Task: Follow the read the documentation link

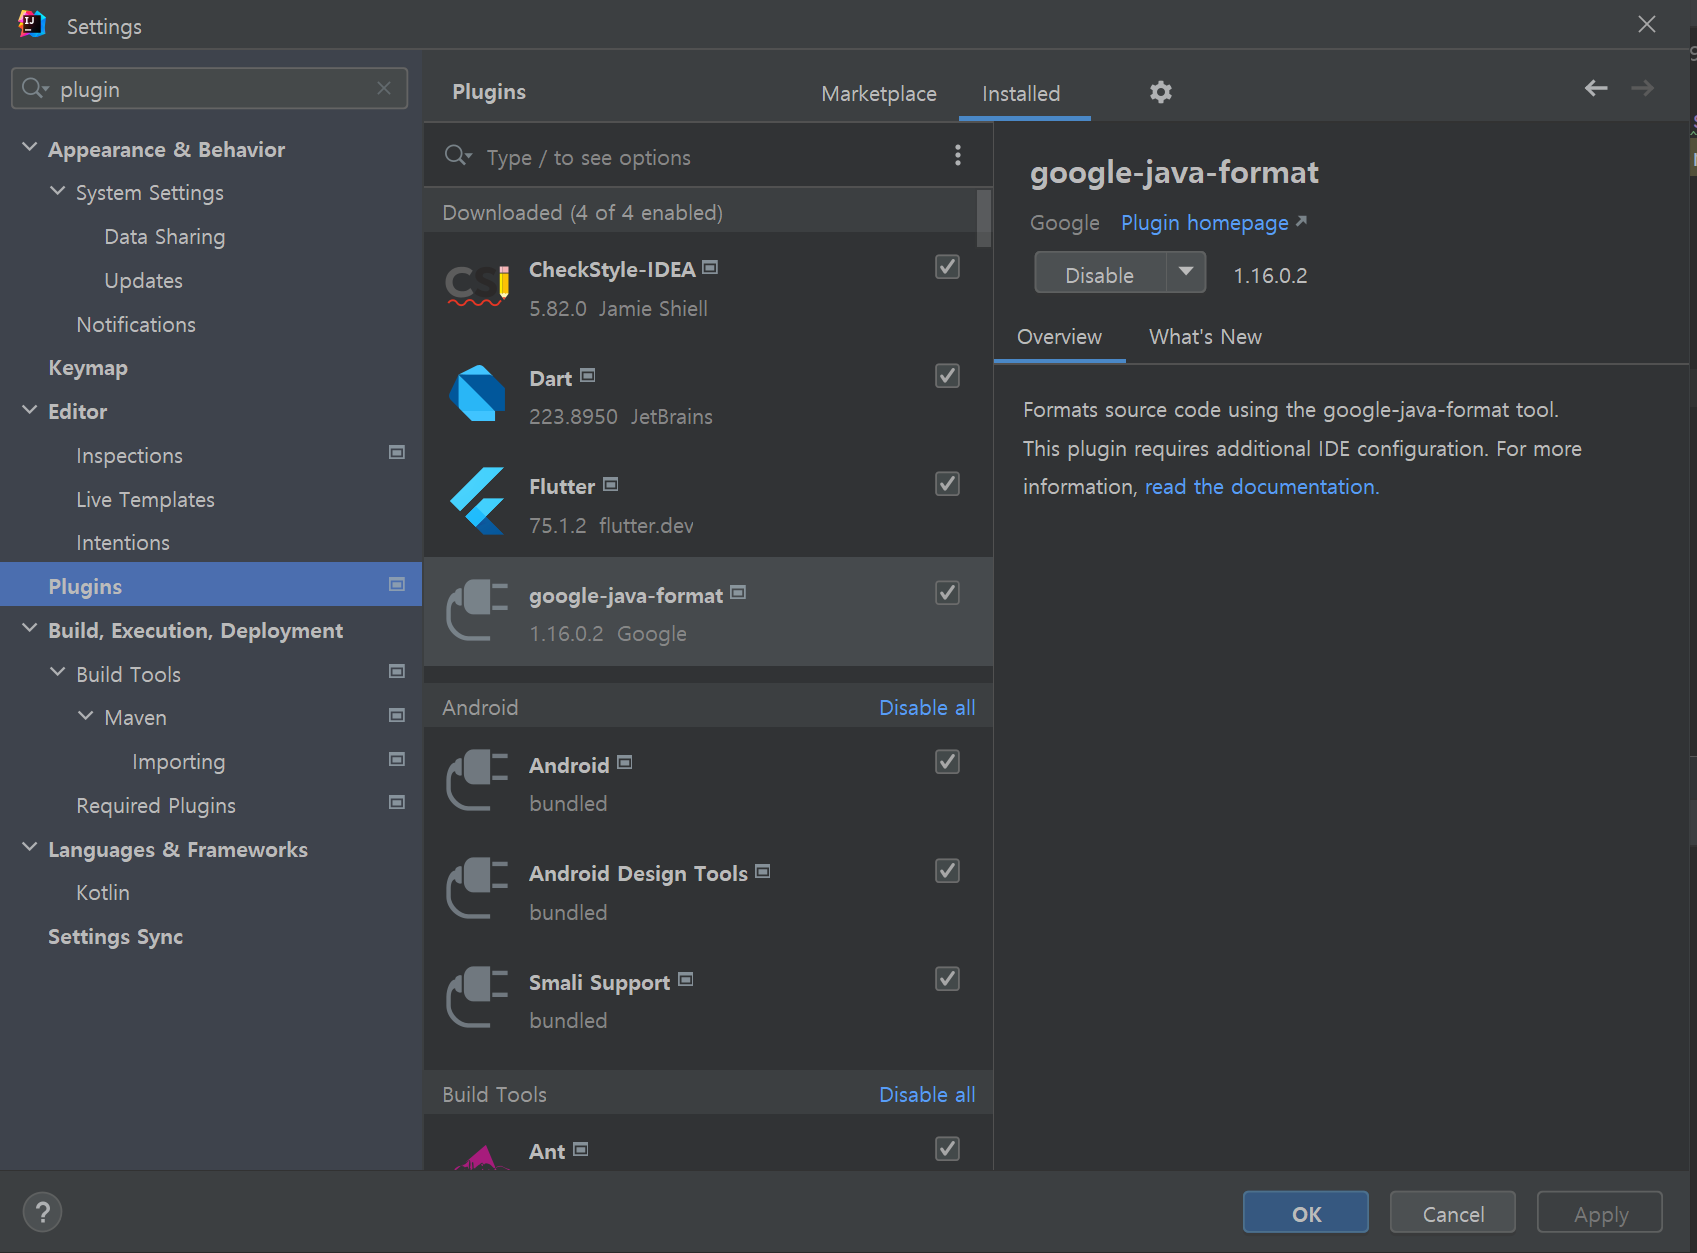Action: (x=1261, y=487)
